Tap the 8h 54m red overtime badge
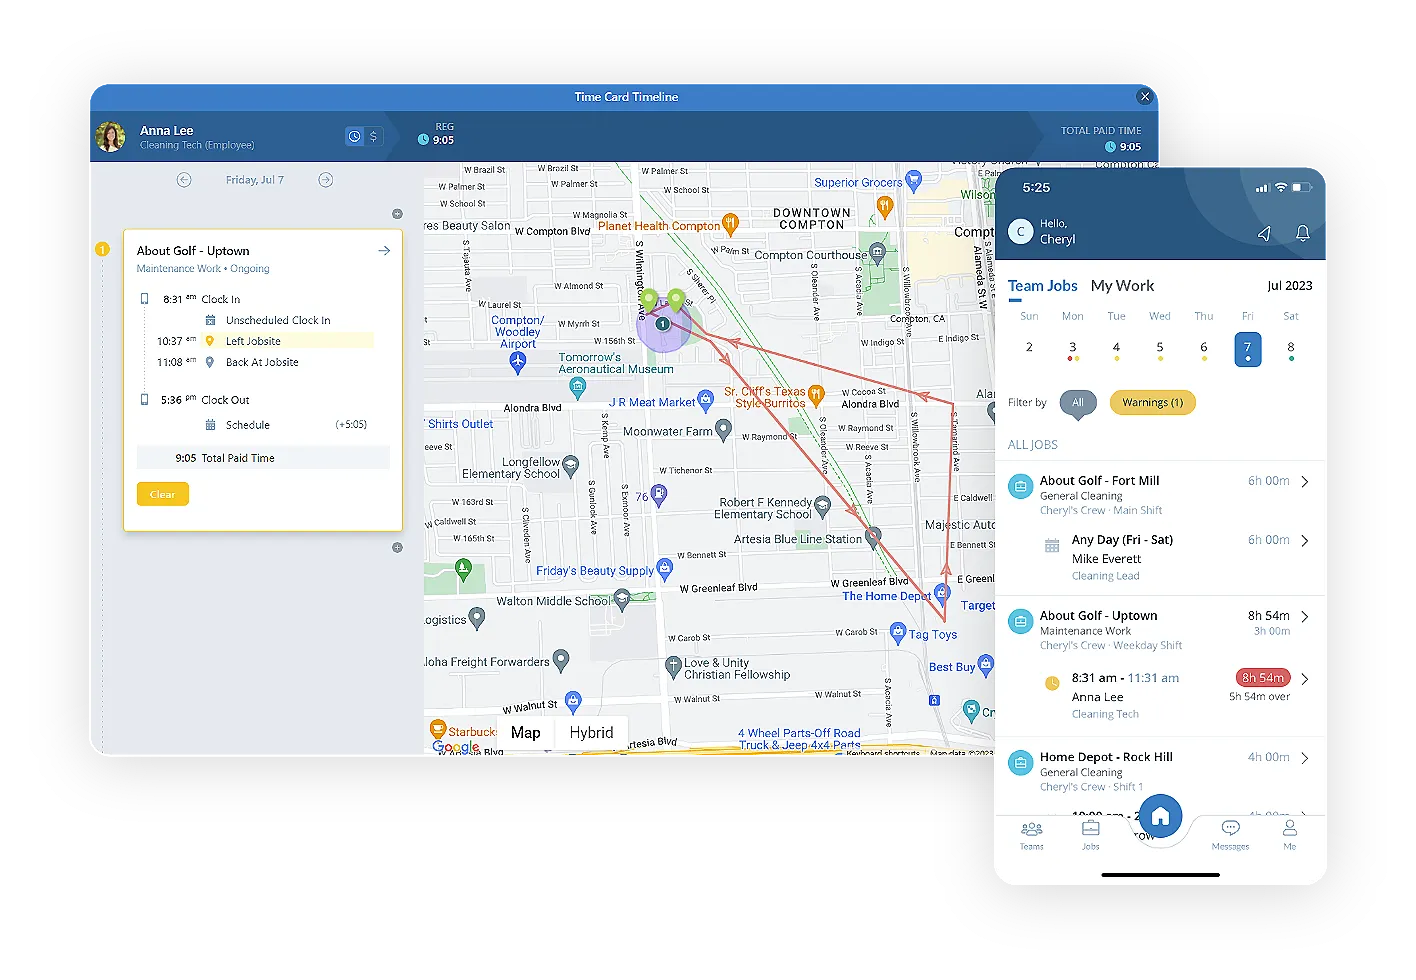 click(x=1263, y=678)
